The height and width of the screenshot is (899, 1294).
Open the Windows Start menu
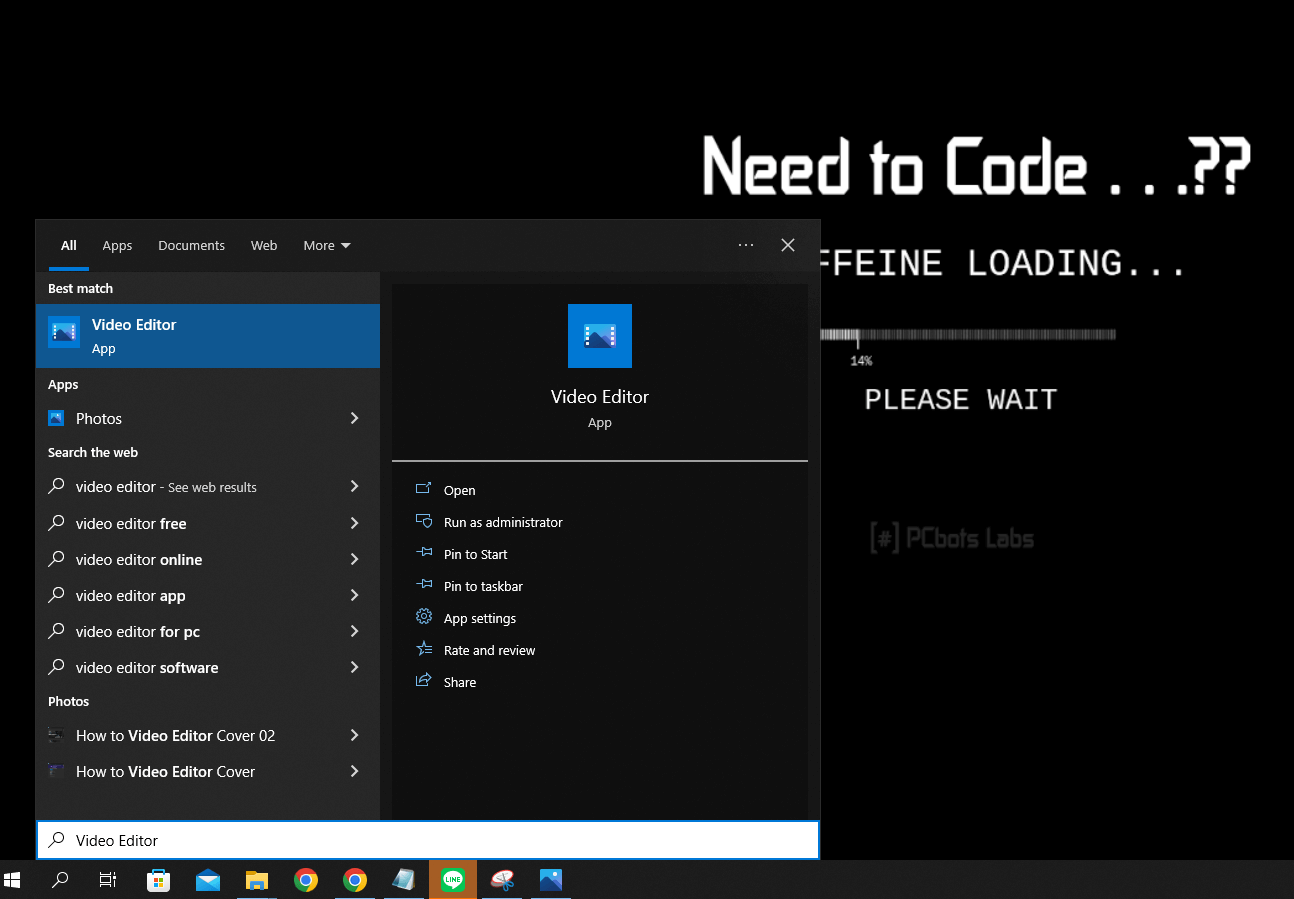click(13, 880)
